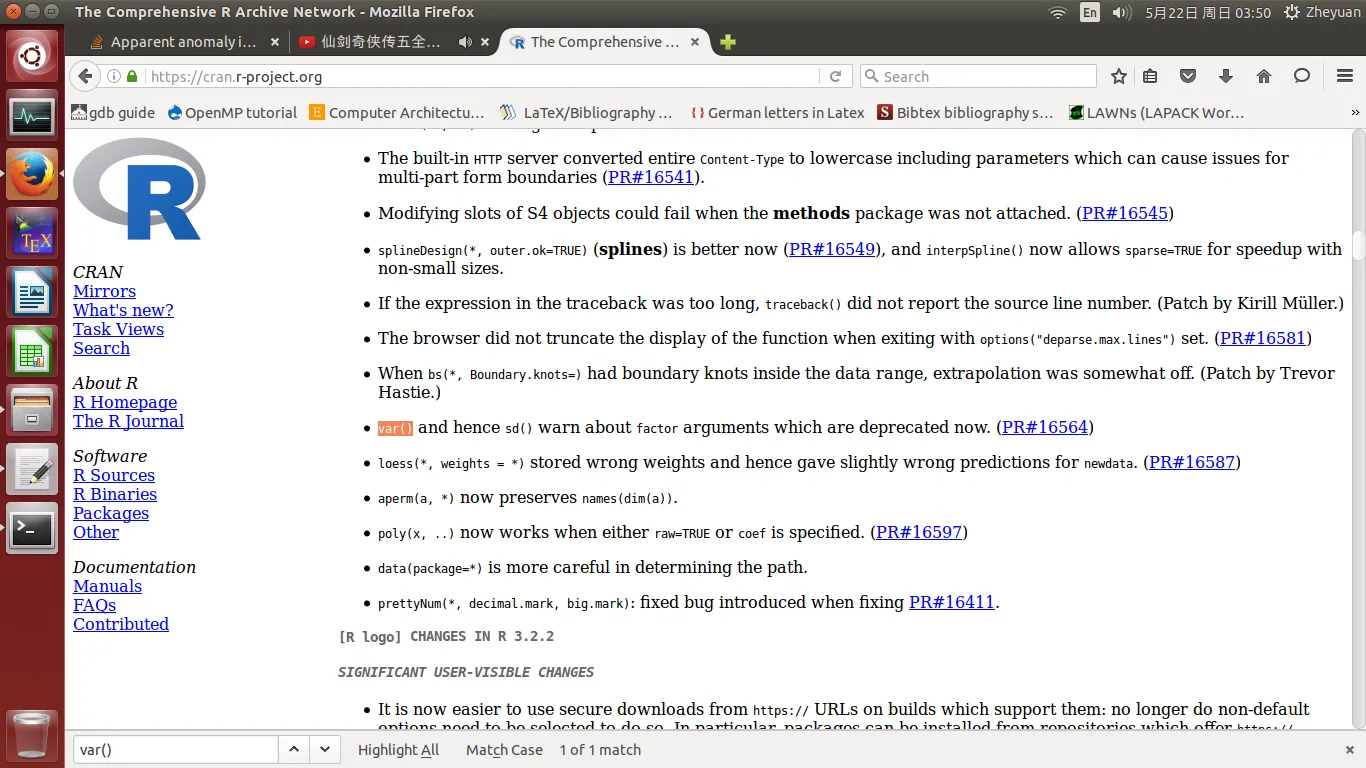Open the Manuals documentation link
Screen dimensions: 1366x768
[107, 586]
